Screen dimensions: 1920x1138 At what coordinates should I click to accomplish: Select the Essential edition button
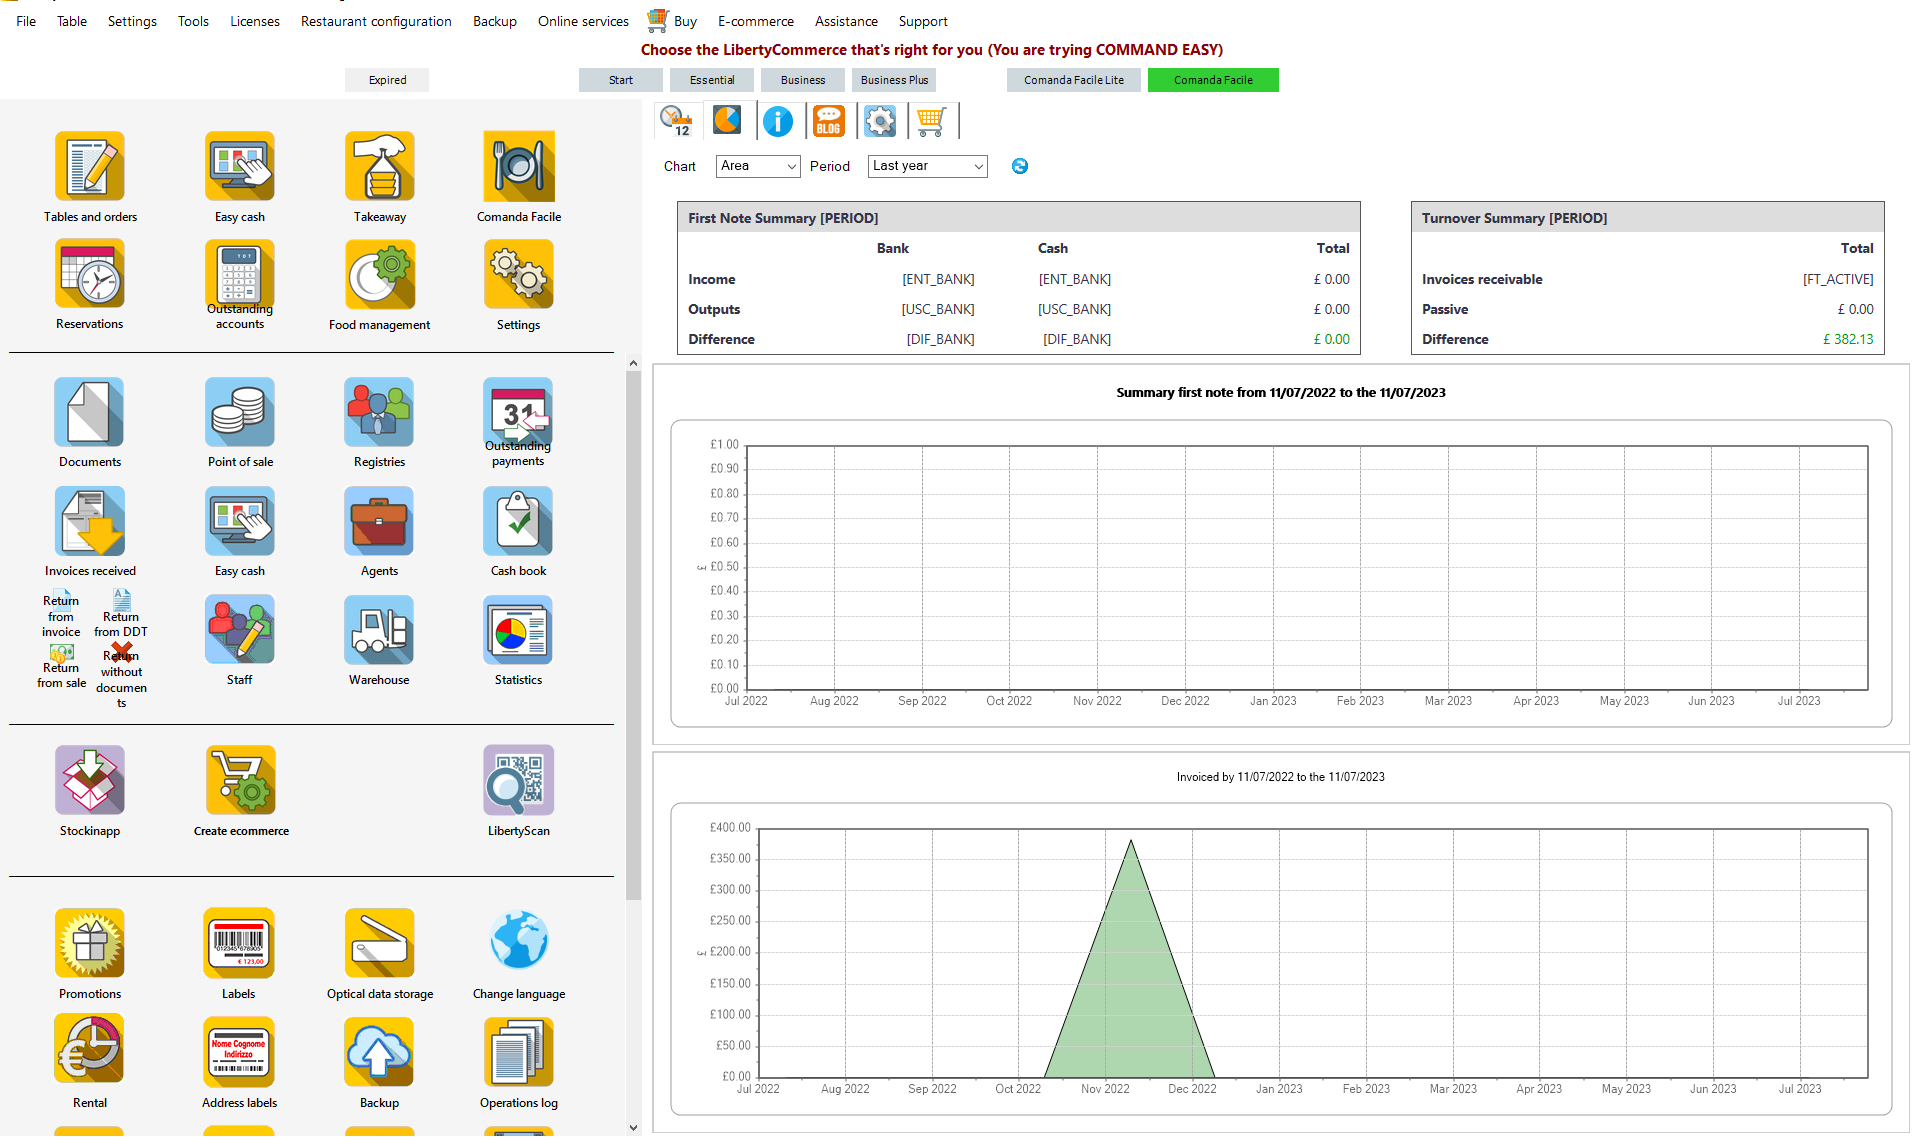(712, 80)
